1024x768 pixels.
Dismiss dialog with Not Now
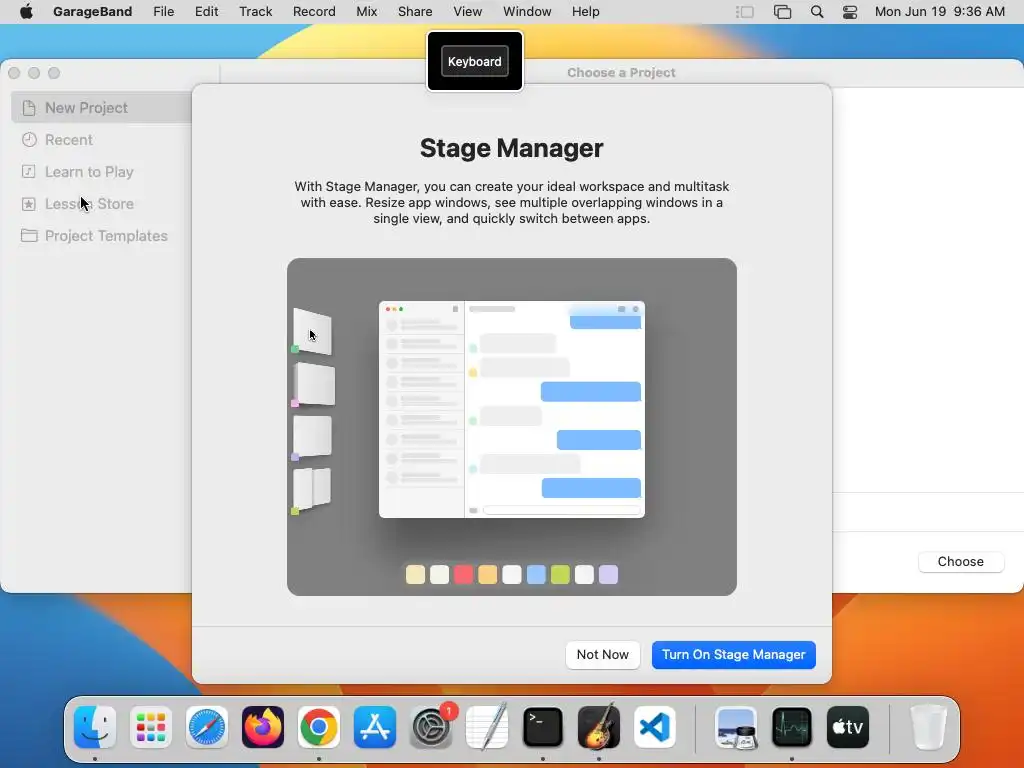[602, 654]
